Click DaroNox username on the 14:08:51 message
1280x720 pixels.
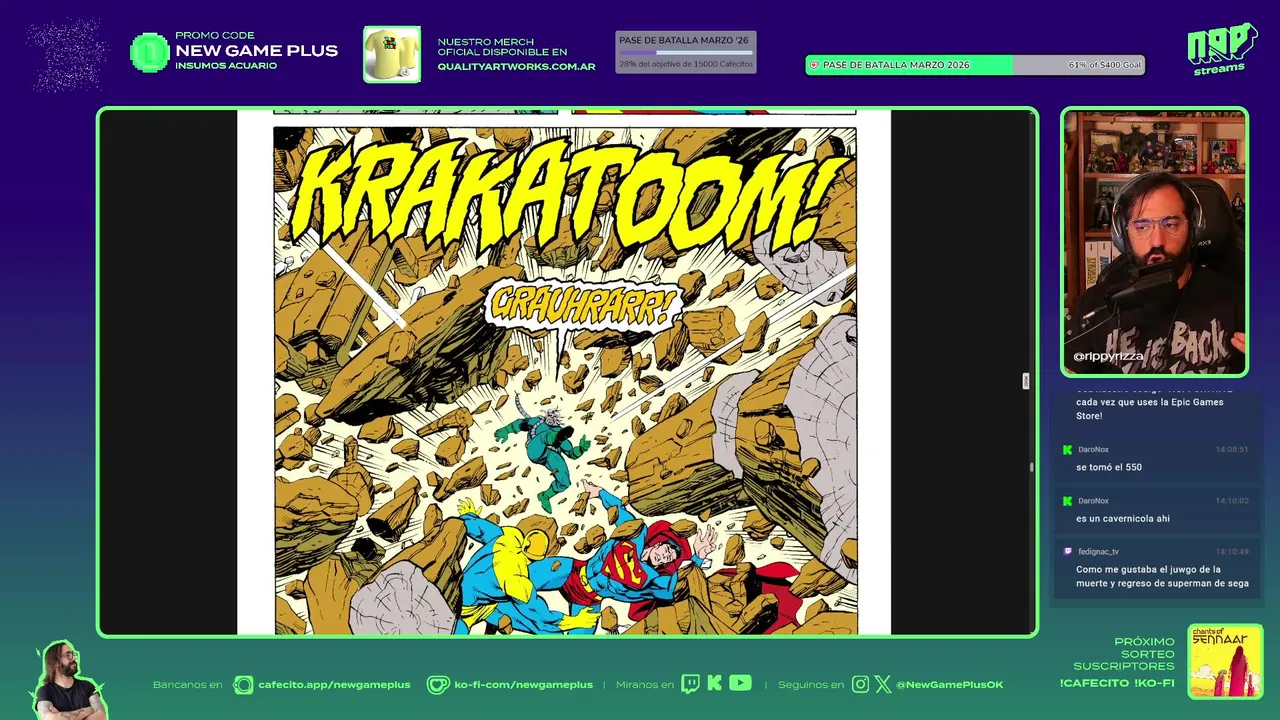pyautogui.click(x=1093, y=450)
